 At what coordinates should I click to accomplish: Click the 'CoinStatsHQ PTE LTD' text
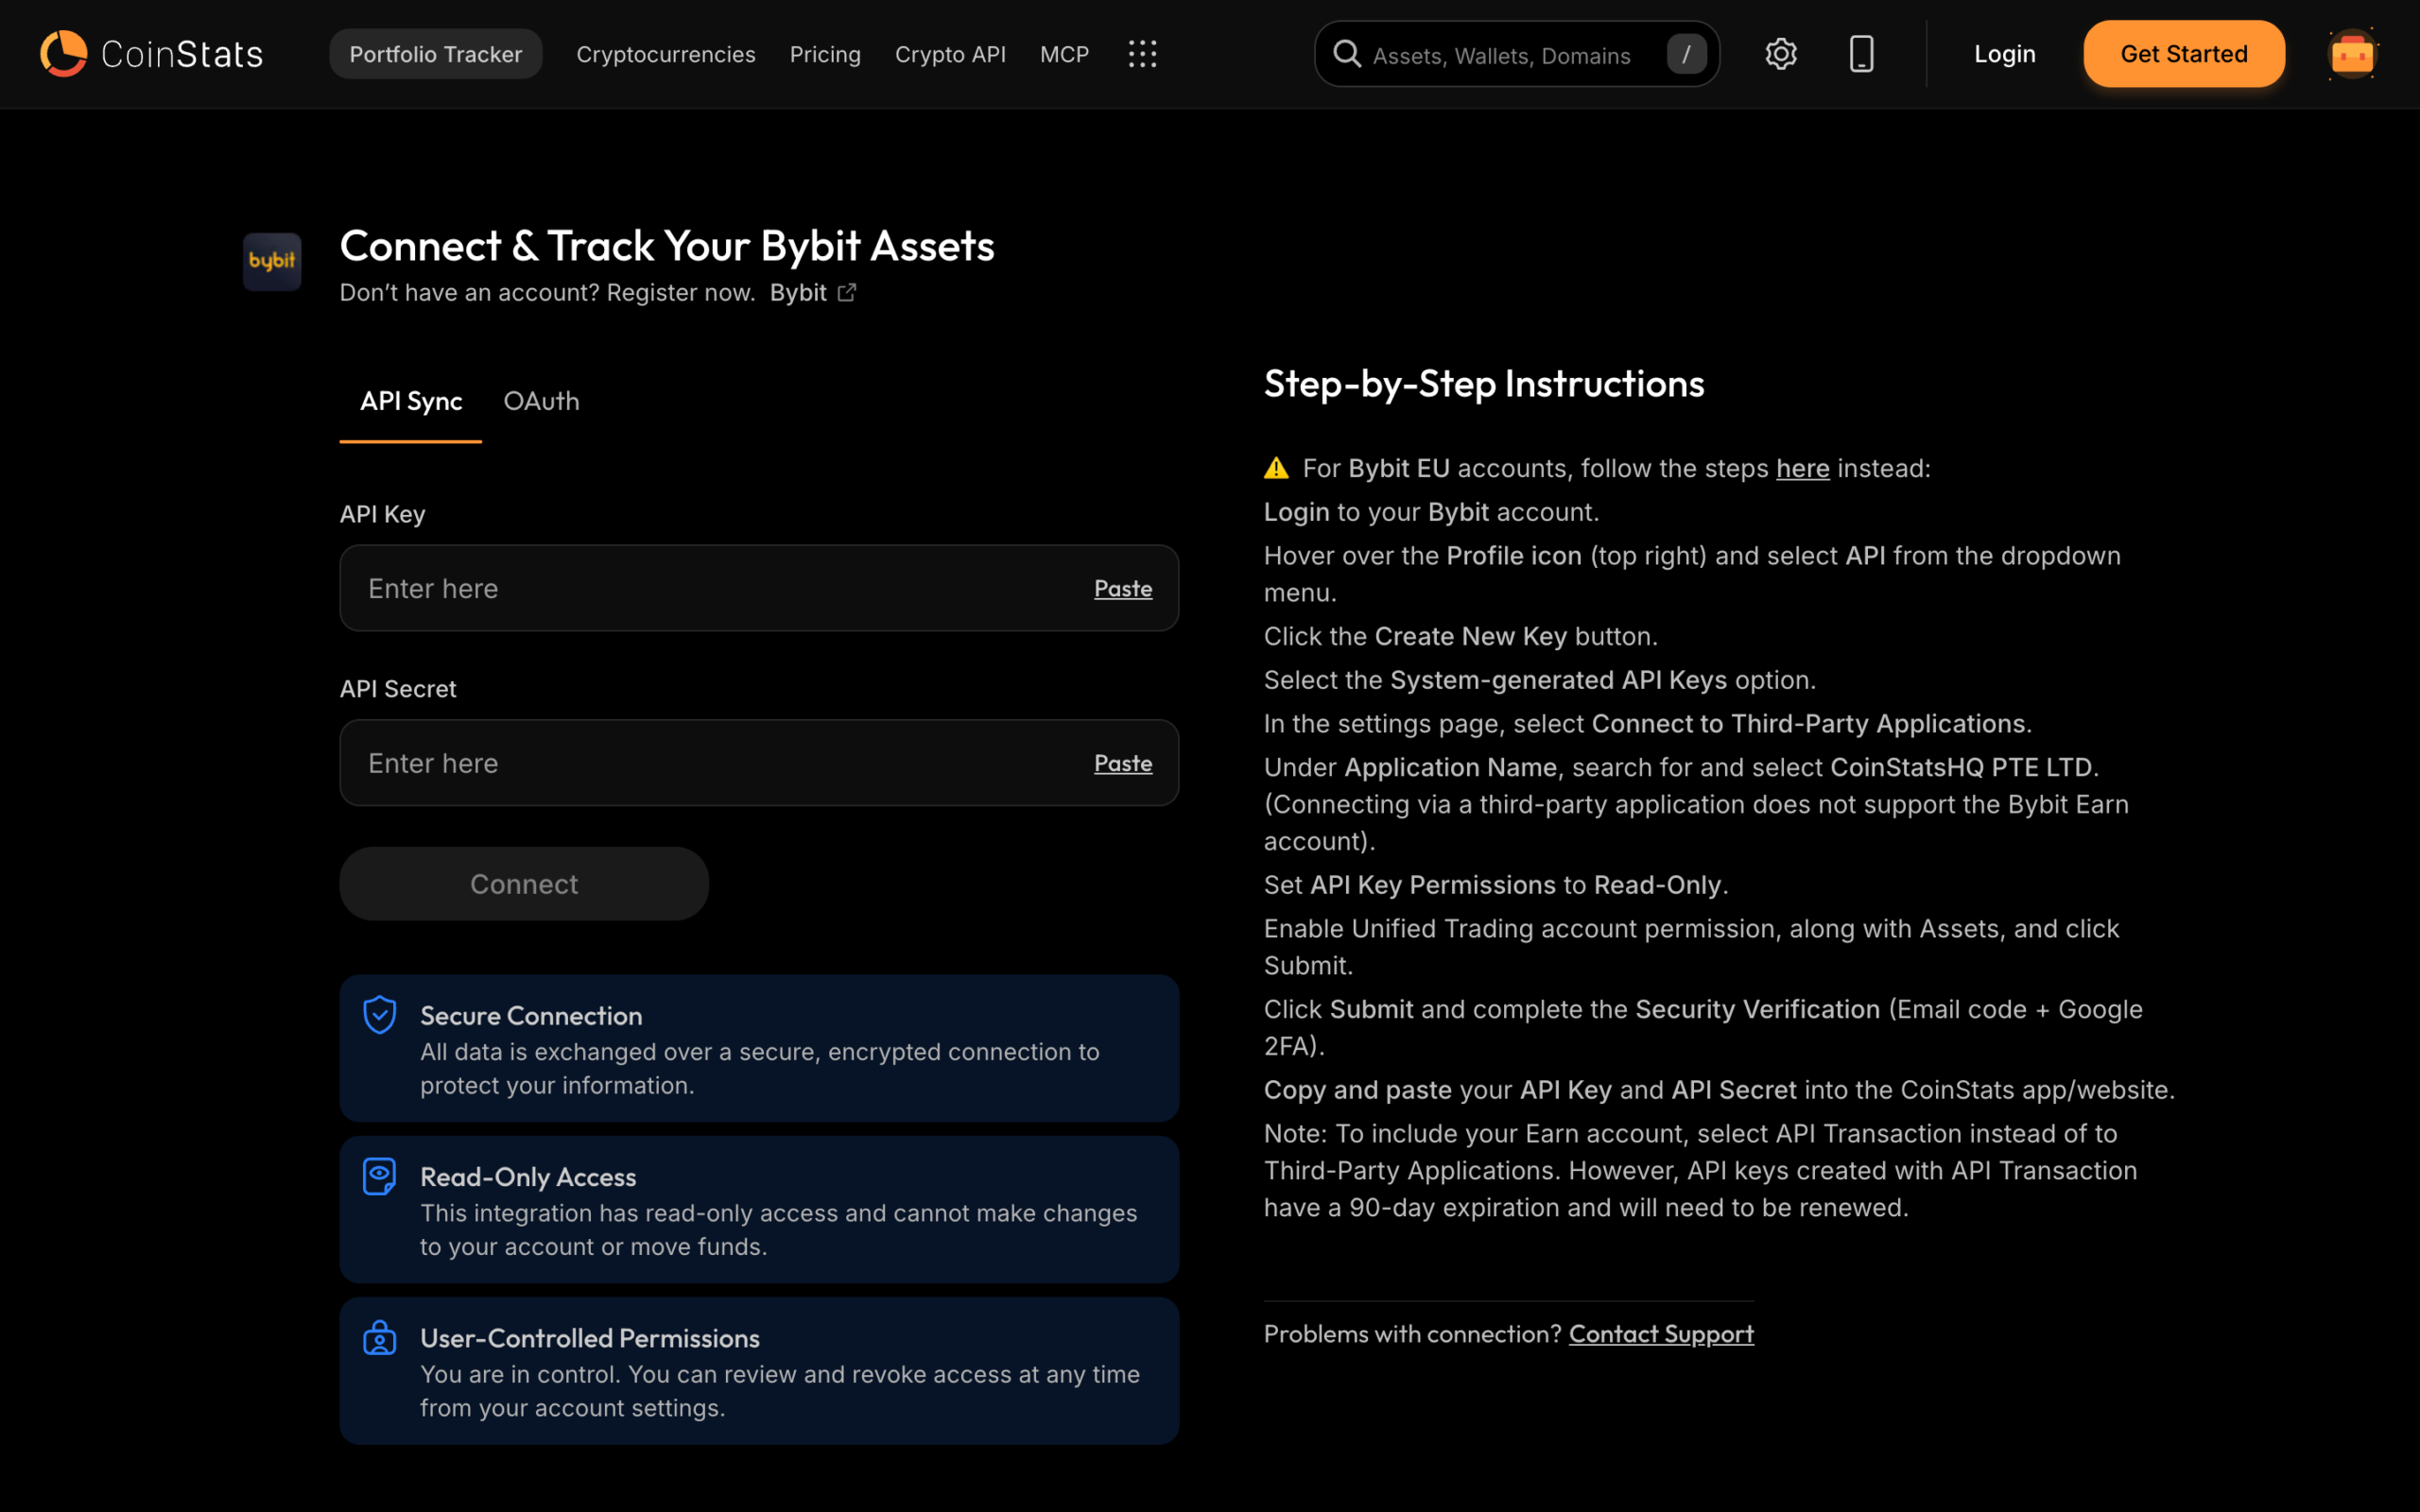(x=1961, y=767)
